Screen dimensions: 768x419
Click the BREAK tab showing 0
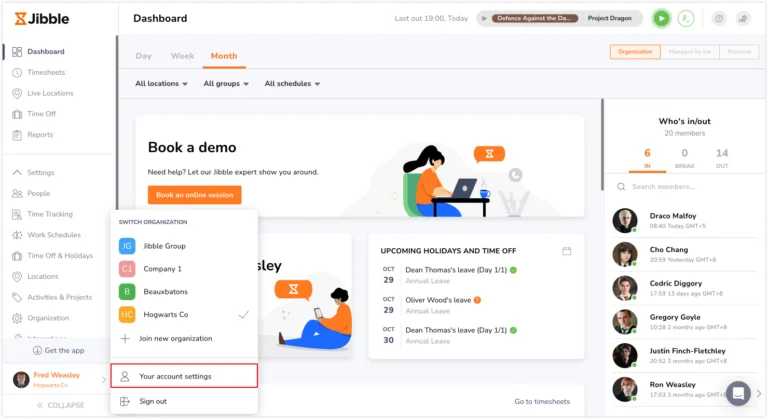tap(684, 159)
